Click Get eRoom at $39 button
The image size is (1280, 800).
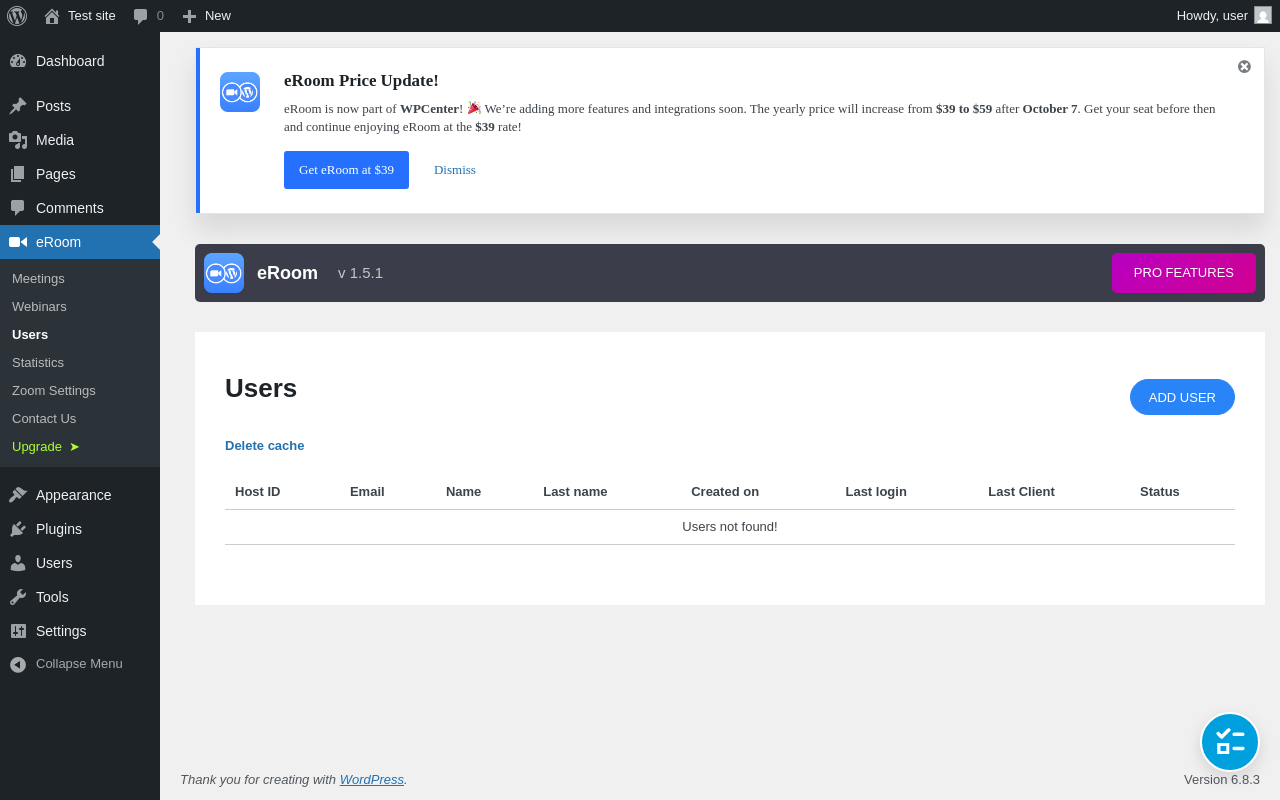(346, 170)
